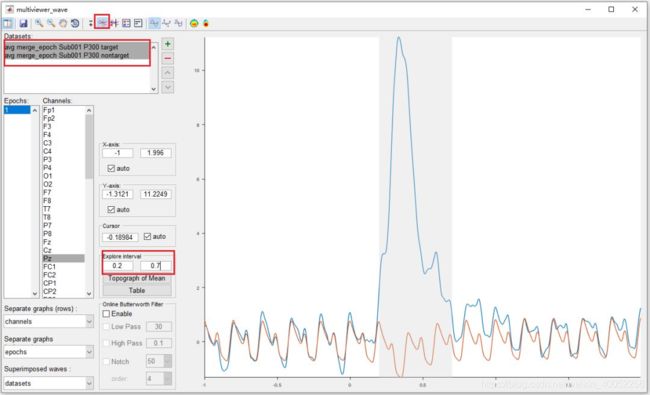Toggle the X-axis auto checkbox
The image size is (650, 395).
point(111,168)
